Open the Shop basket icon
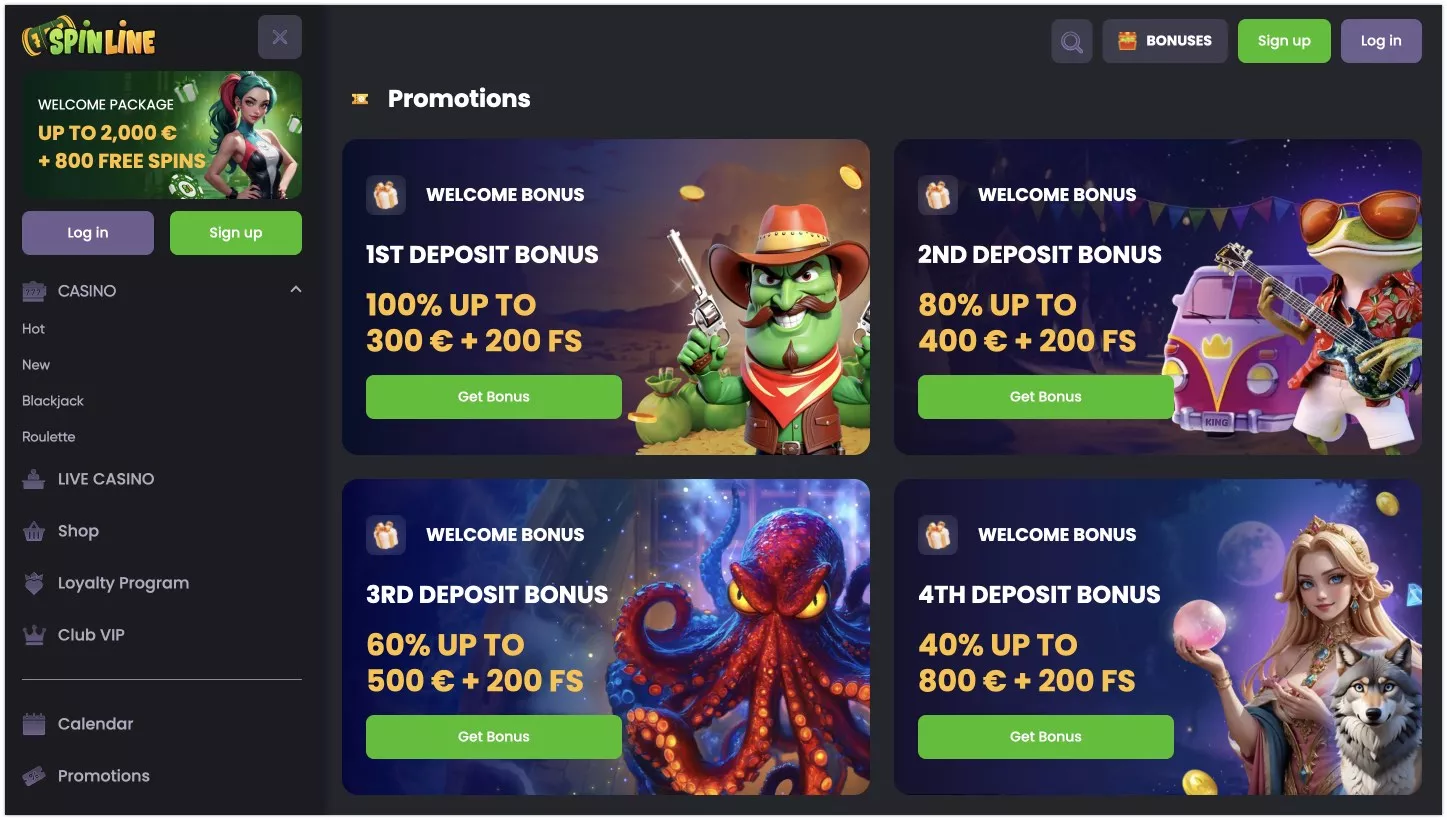The height and width of the screenshot is (820, 1447). pyautogui.click(x=34, y=531)
